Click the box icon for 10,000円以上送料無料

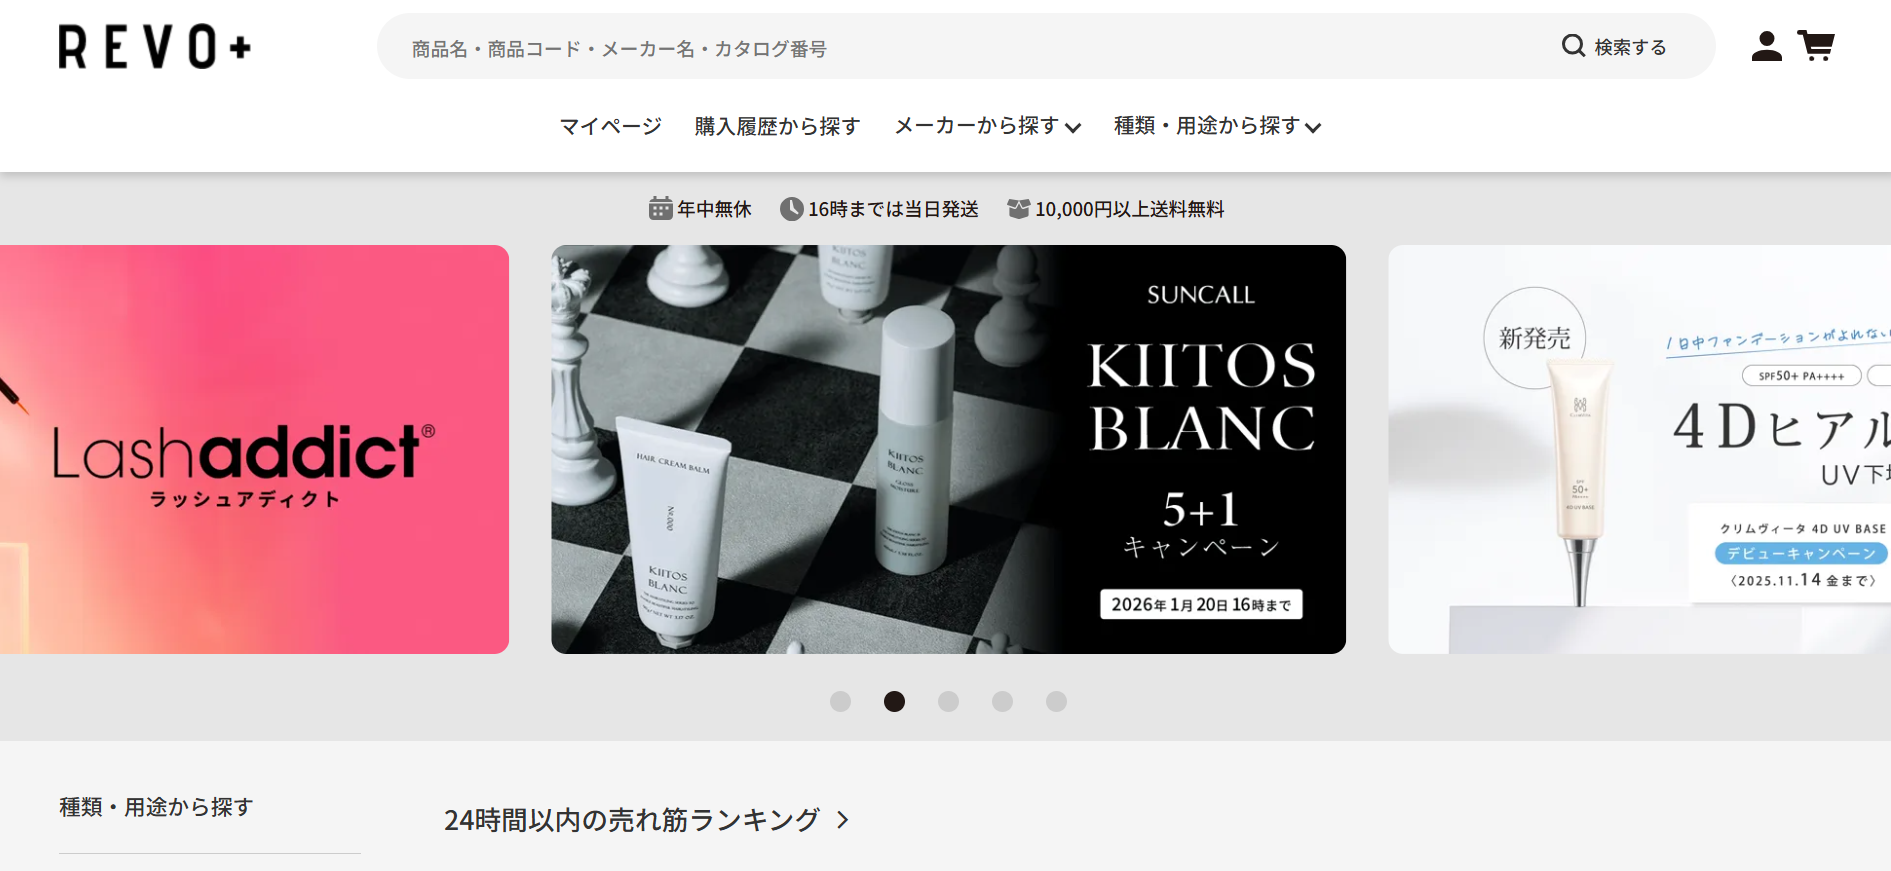[1018, 209]
